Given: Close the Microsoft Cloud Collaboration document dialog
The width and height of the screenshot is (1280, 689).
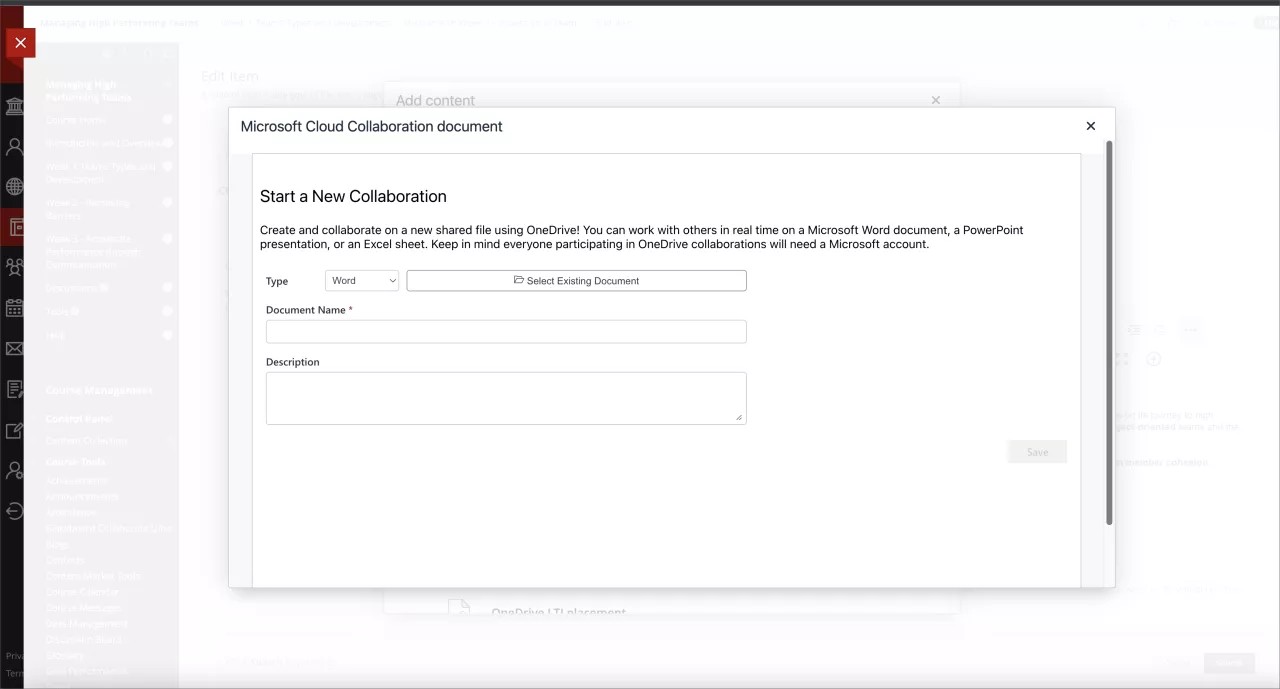Looking at the screenshot, I should coord(1091,126).
